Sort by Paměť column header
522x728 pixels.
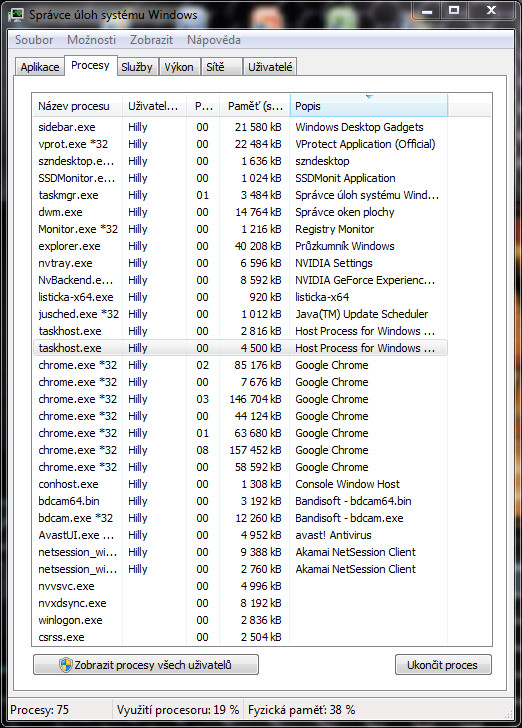(x=255, y=106)
